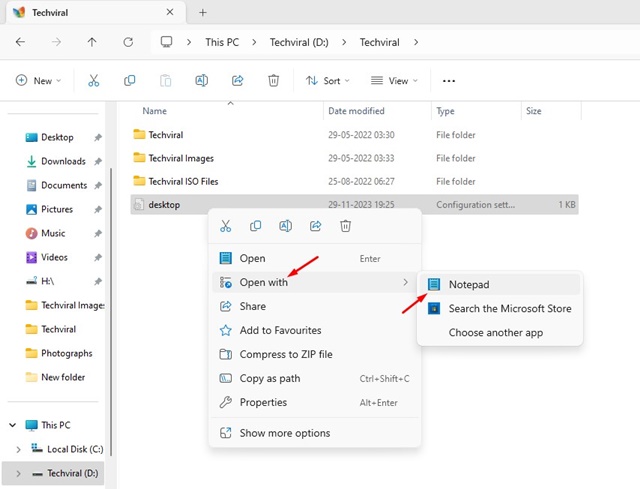Open the See more ellipsis menu

(x=449, y=81)
